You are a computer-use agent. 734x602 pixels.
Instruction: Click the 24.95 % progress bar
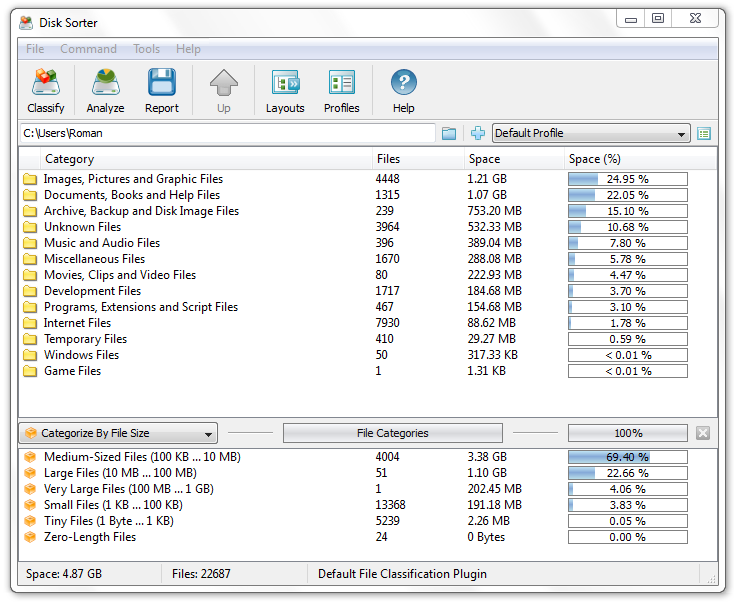pos(628,179)
